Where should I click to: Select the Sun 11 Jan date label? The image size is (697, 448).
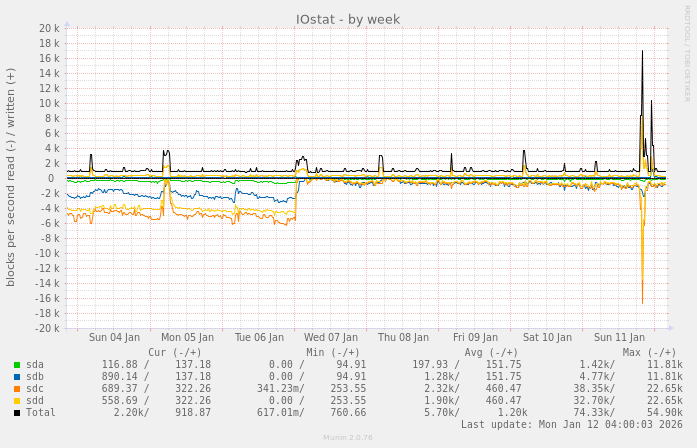(619, 338)
